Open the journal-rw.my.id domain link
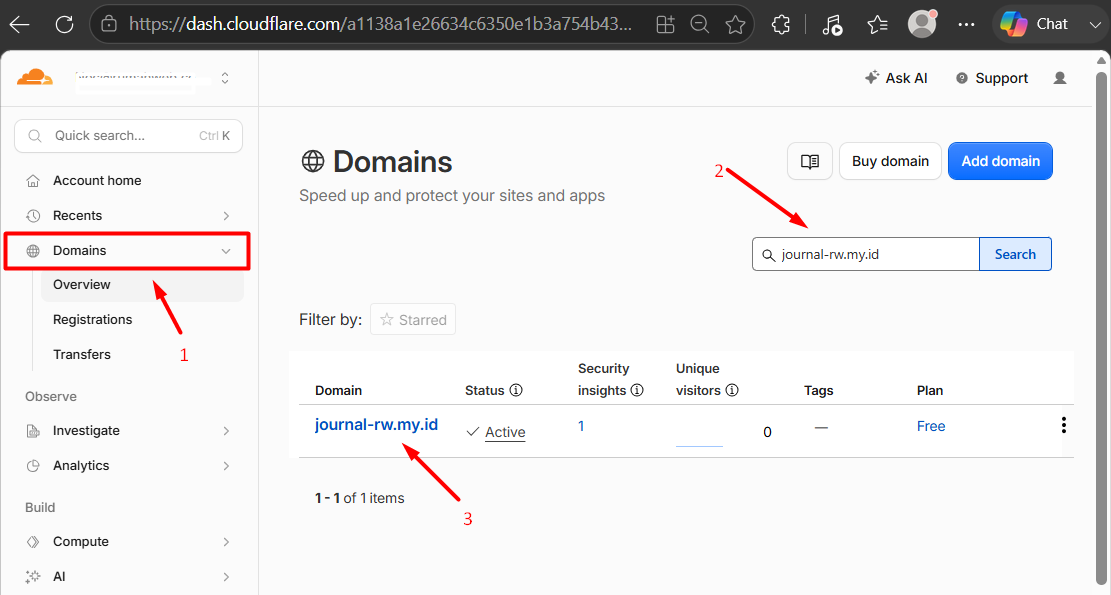Screen dimensions: 1111x595 376,425
